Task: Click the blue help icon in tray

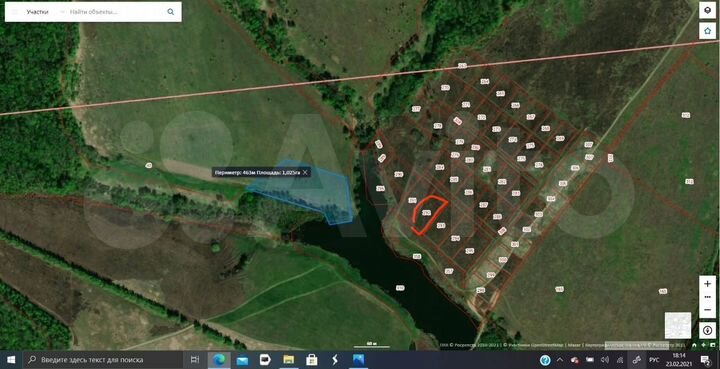Action: tap(545, 360)
